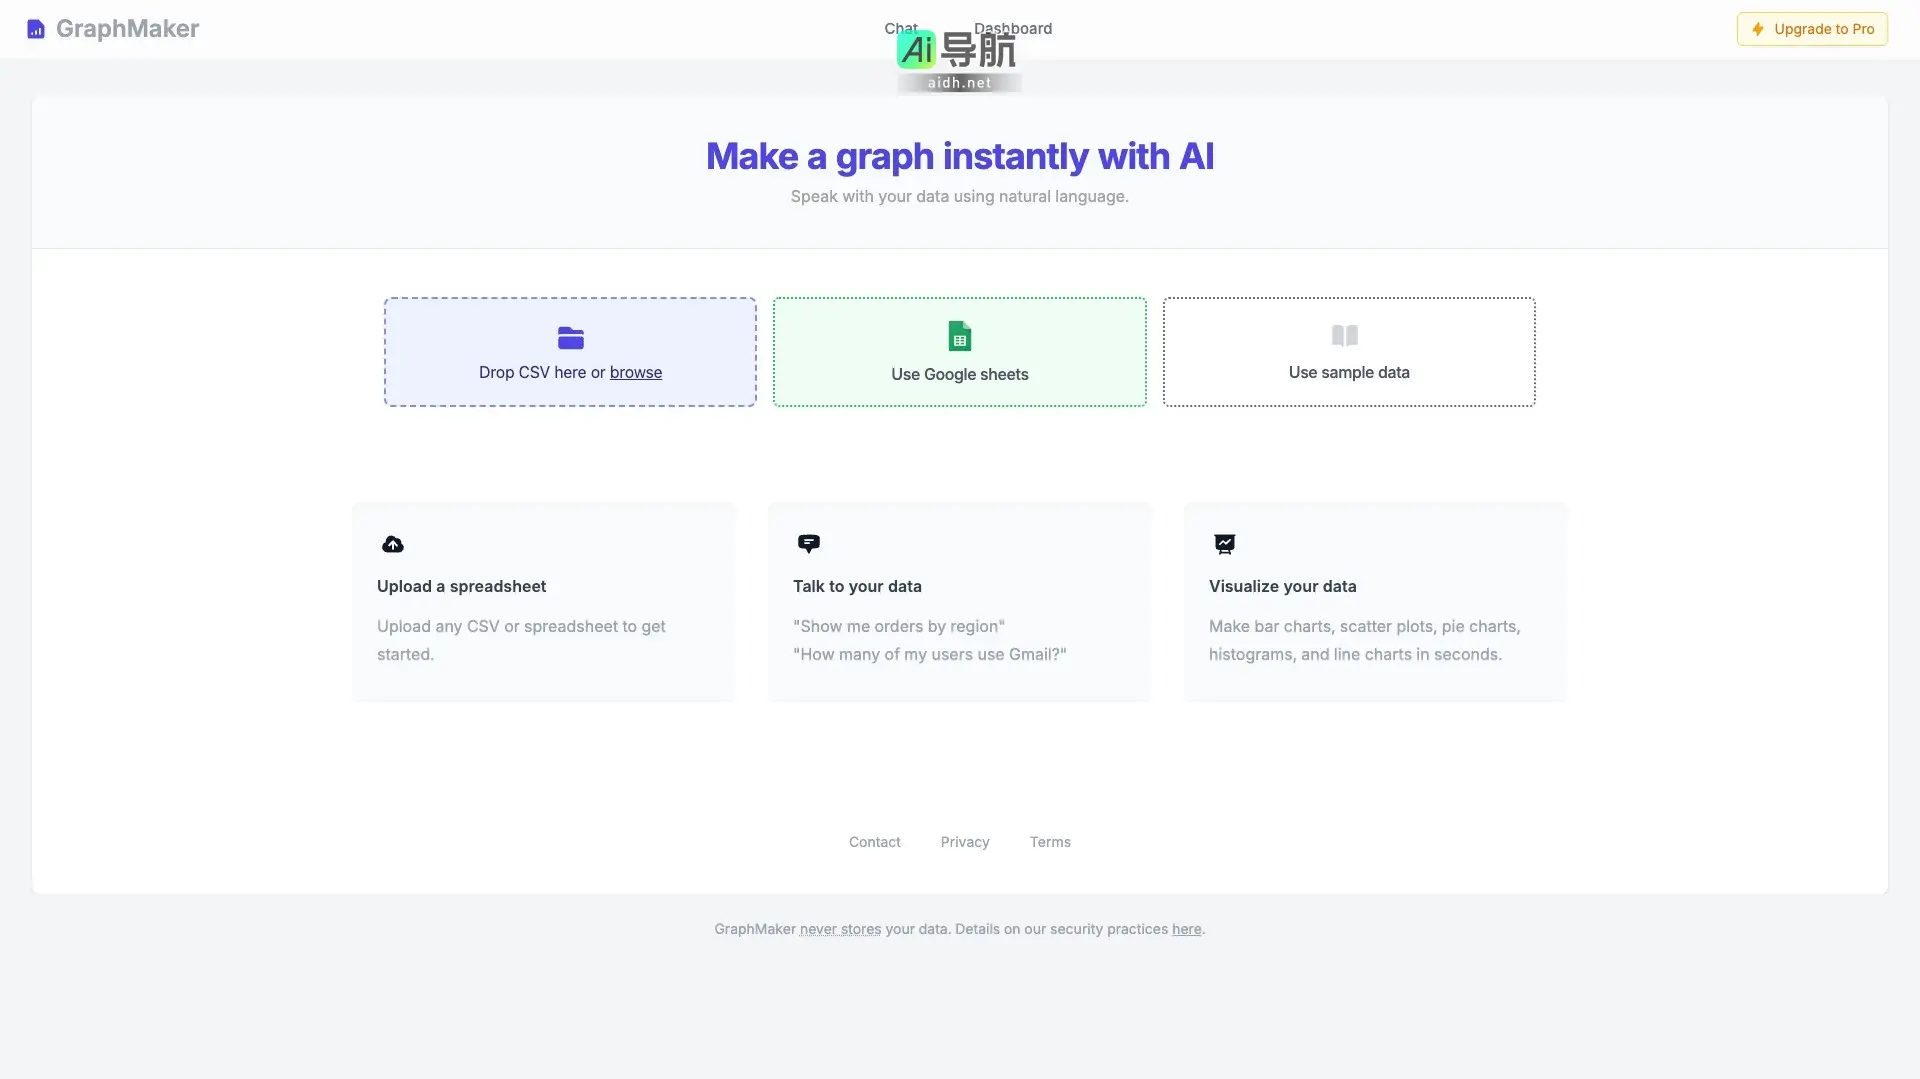Click the Google Sheets icon
Viewport: 1920px width, 1079px height.
[959, 336]
